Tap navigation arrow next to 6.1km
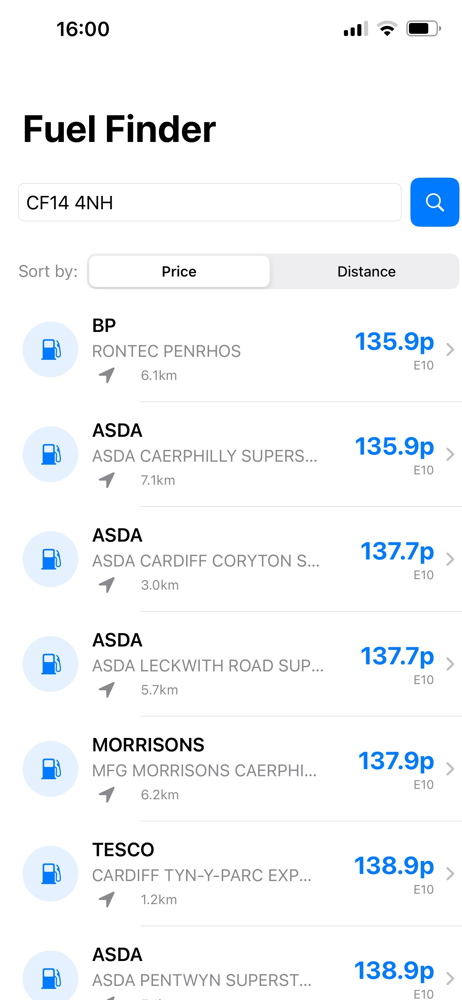This screenshot has width=462, height=1000. [107, 375]
